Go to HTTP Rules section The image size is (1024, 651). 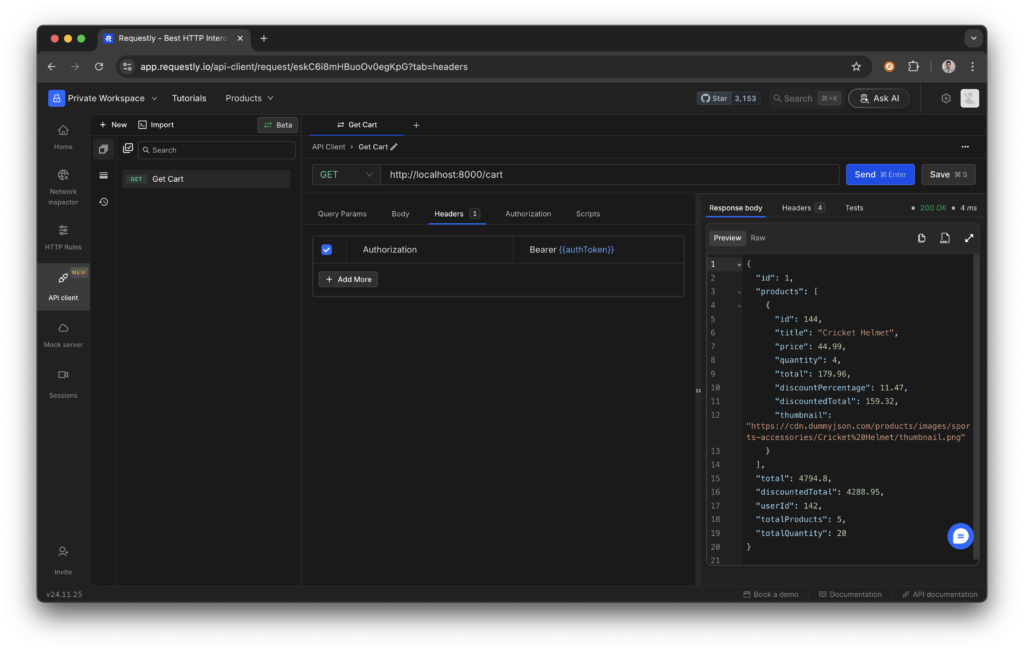click(63, 237)
